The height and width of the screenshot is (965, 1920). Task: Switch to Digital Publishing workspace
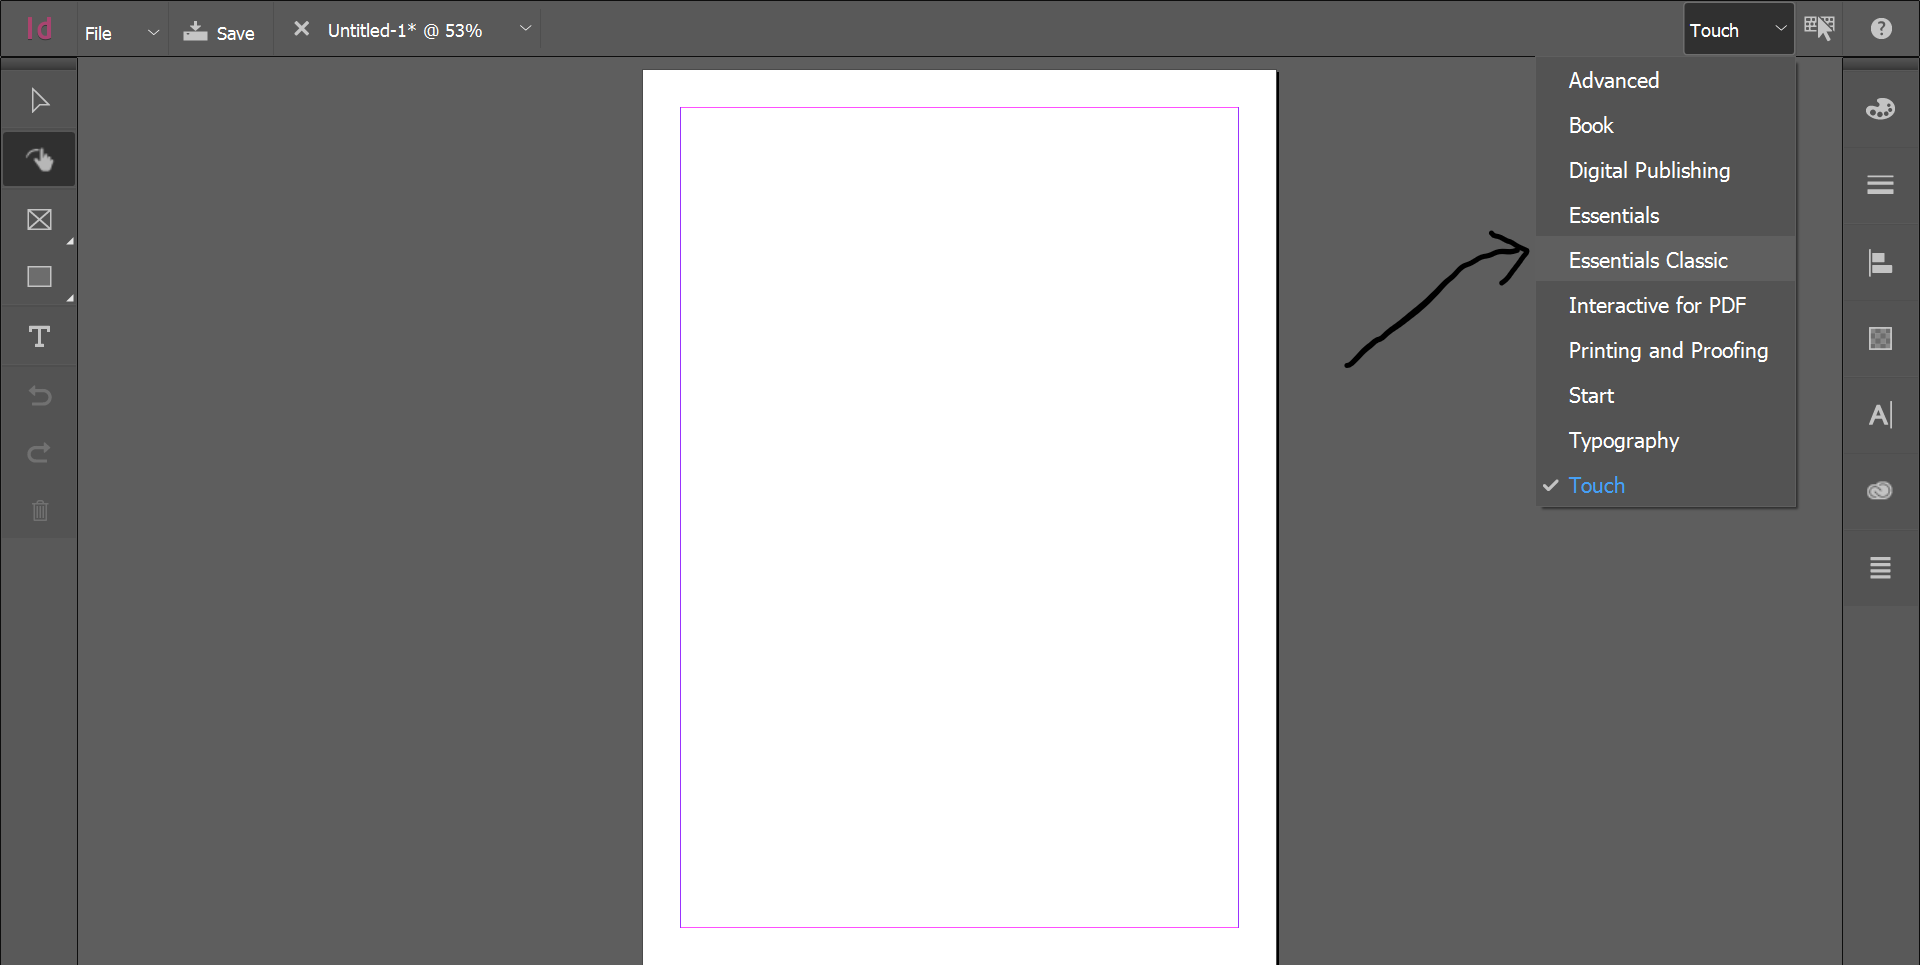1666,170
